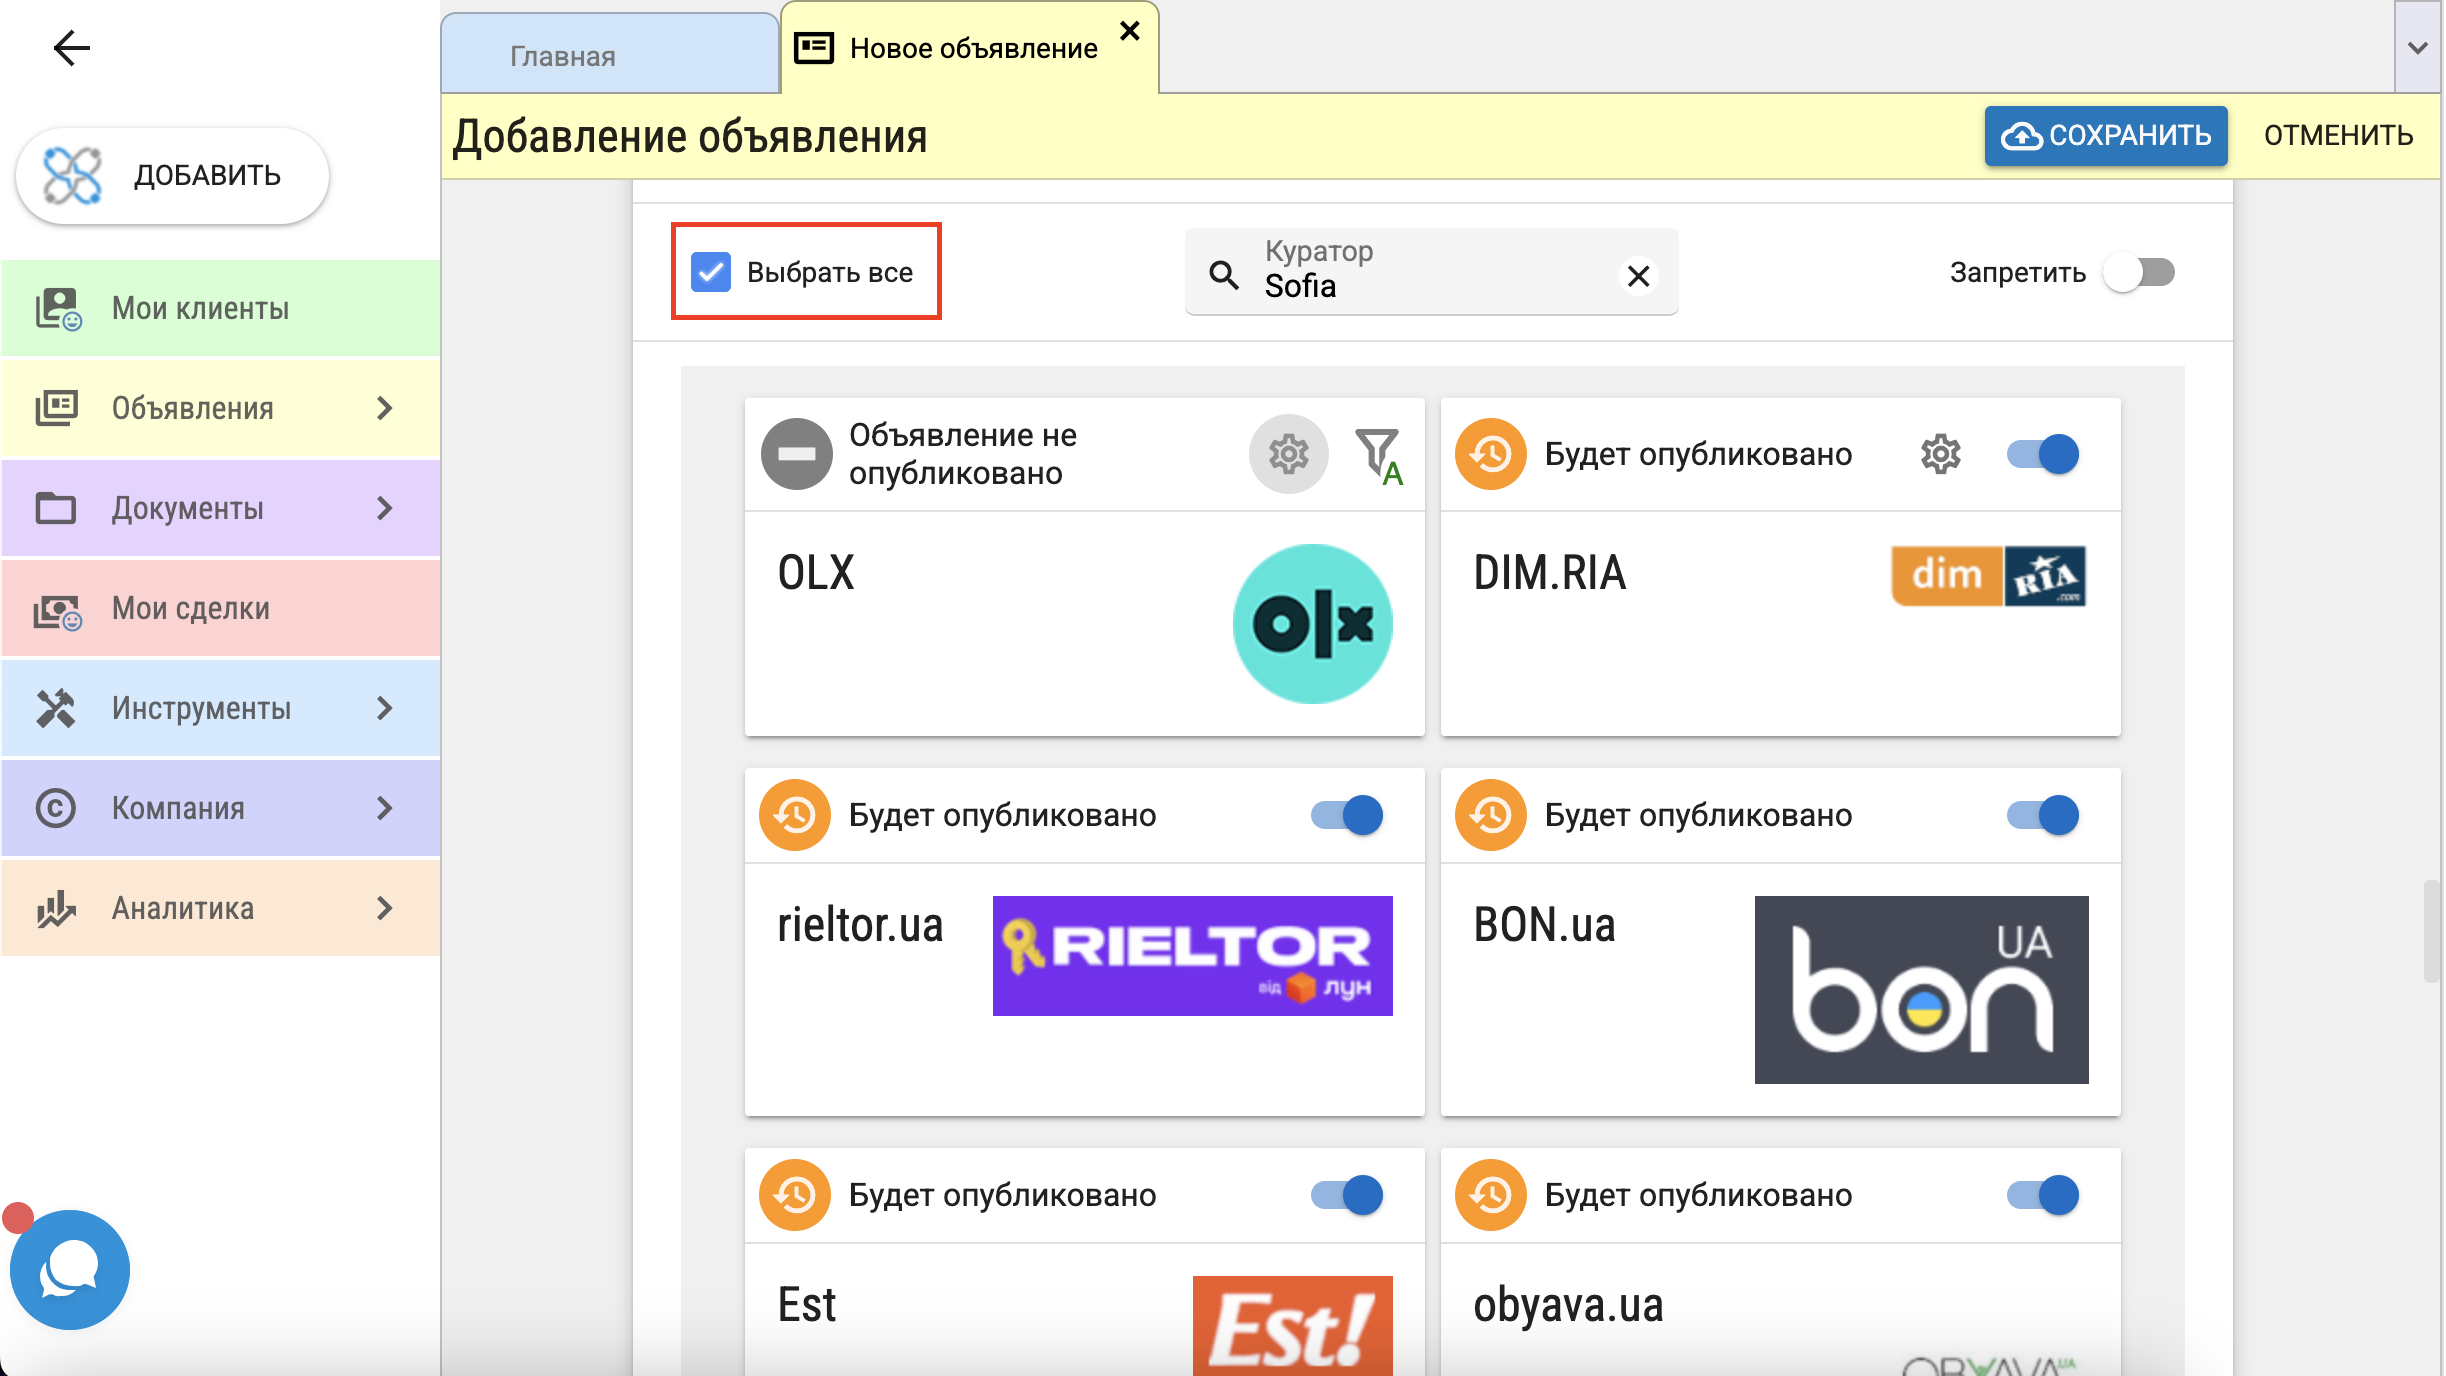Screen dimensions: 2446x1376
Task: Open Документы menu item
Action: (x=220, y=508)
